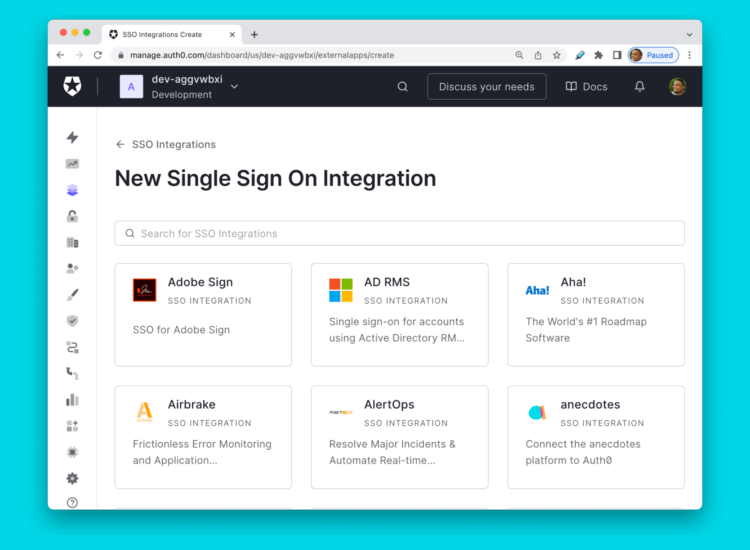
Task: Click the search magnifier in top bar
Action: click(403, 87)
